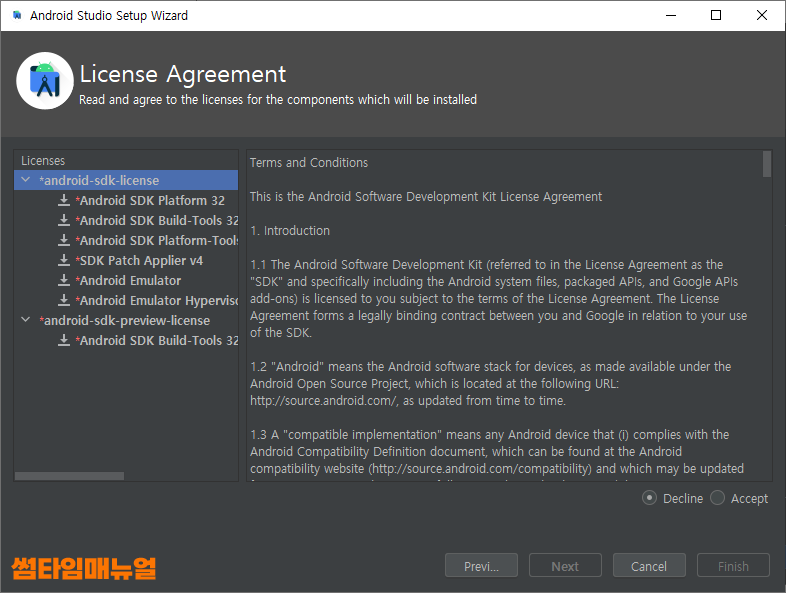Maximize the Setup Wizard window

[x=716, y=15]
